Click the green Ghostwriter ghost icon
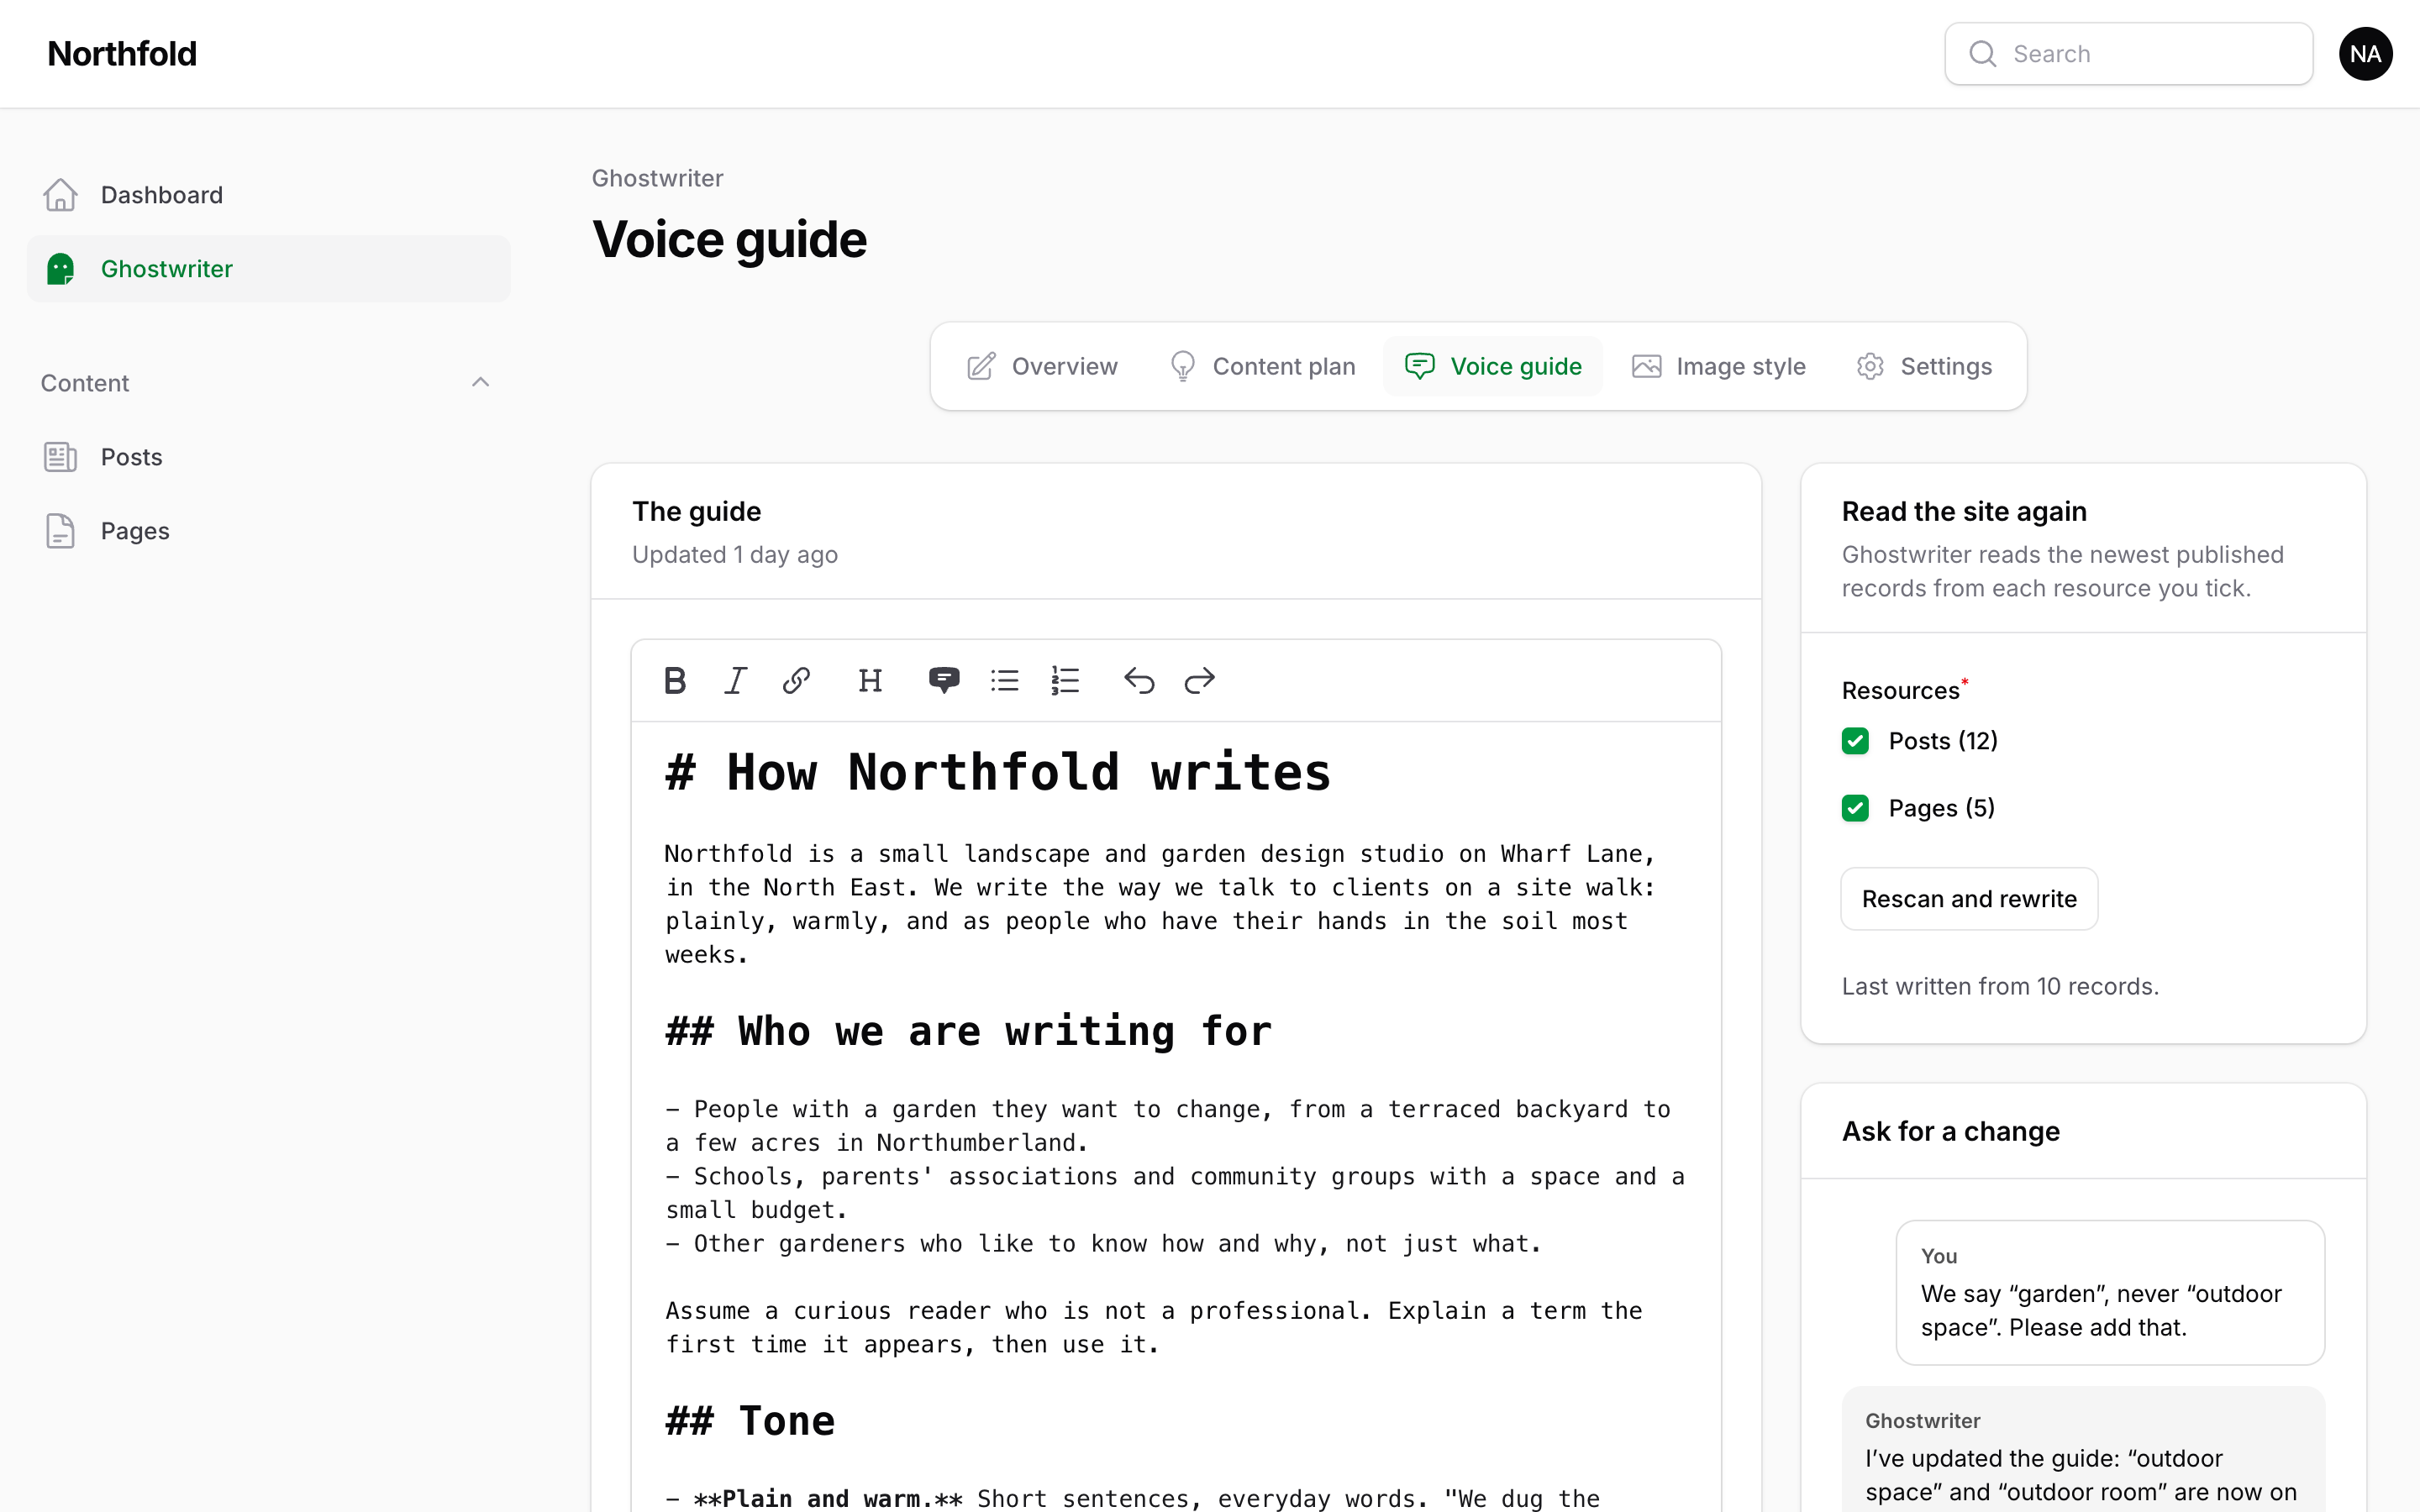This screenshot has height=1512, width=2420. 60,269
